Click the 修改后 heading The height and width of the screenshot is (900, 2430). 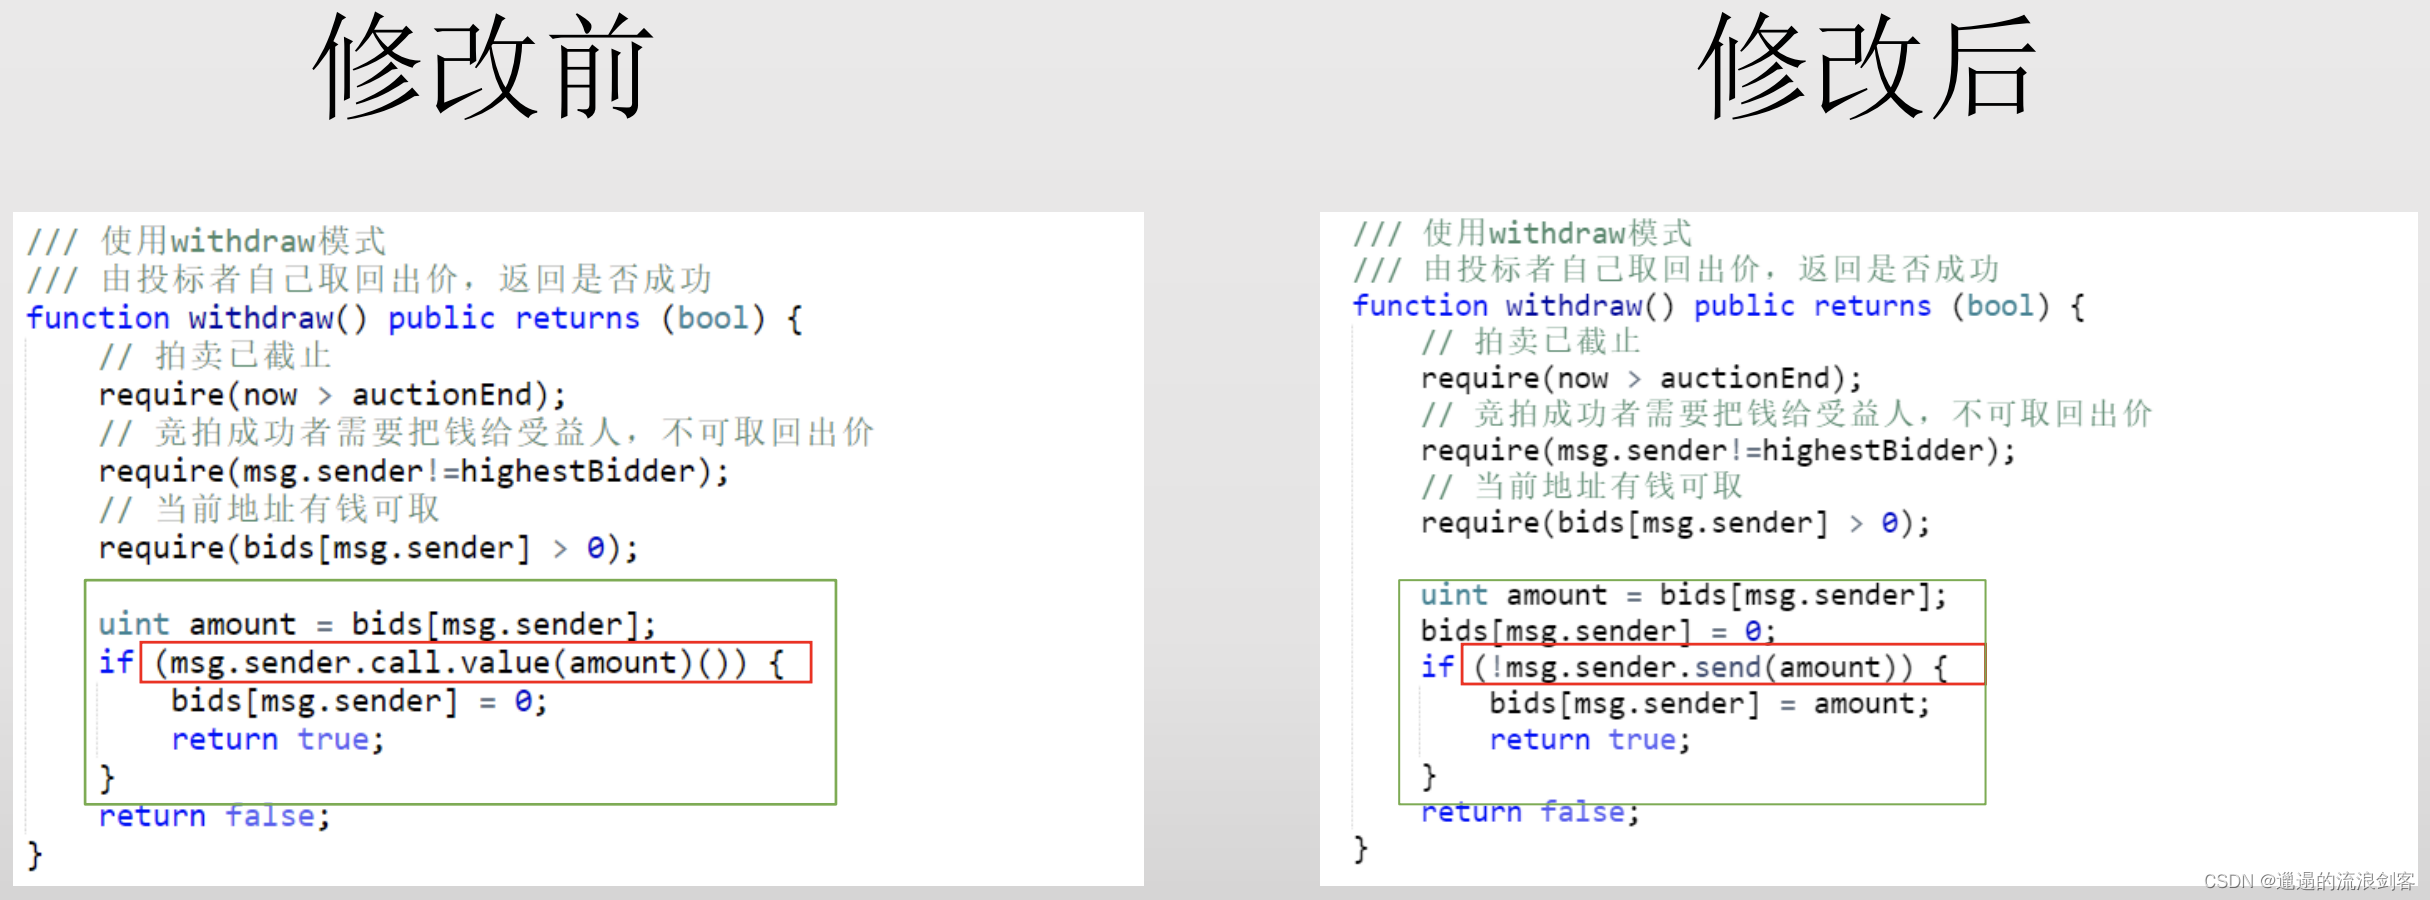(1867, 68)
